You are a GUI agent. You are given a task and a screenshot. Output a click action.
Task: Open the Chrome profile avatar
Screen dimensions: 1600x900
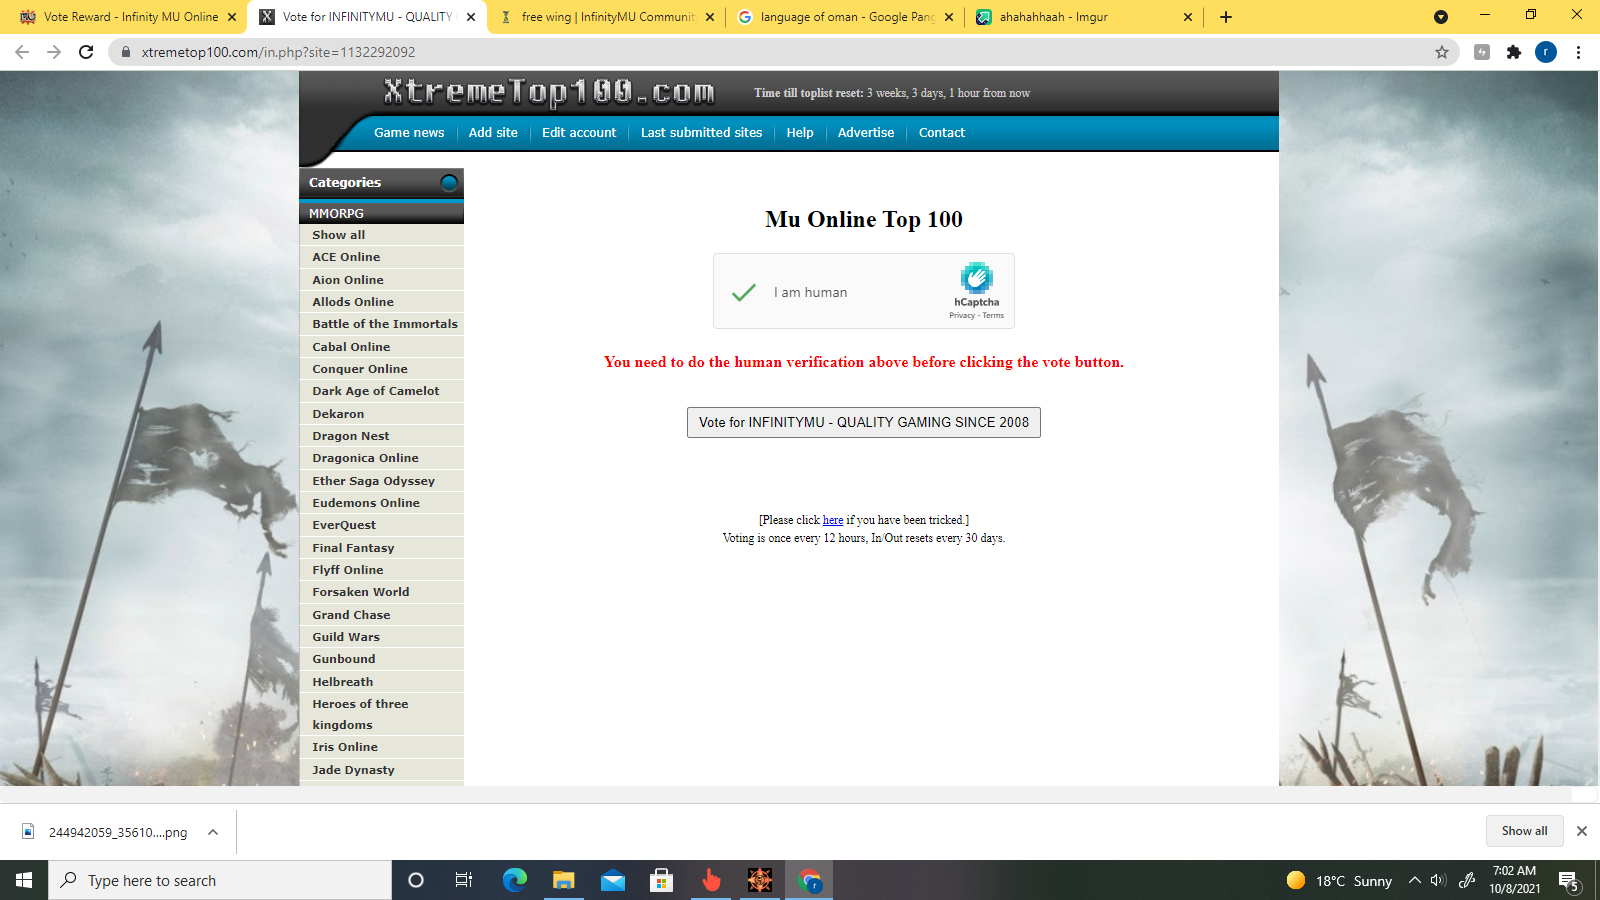pos(1546,52)
